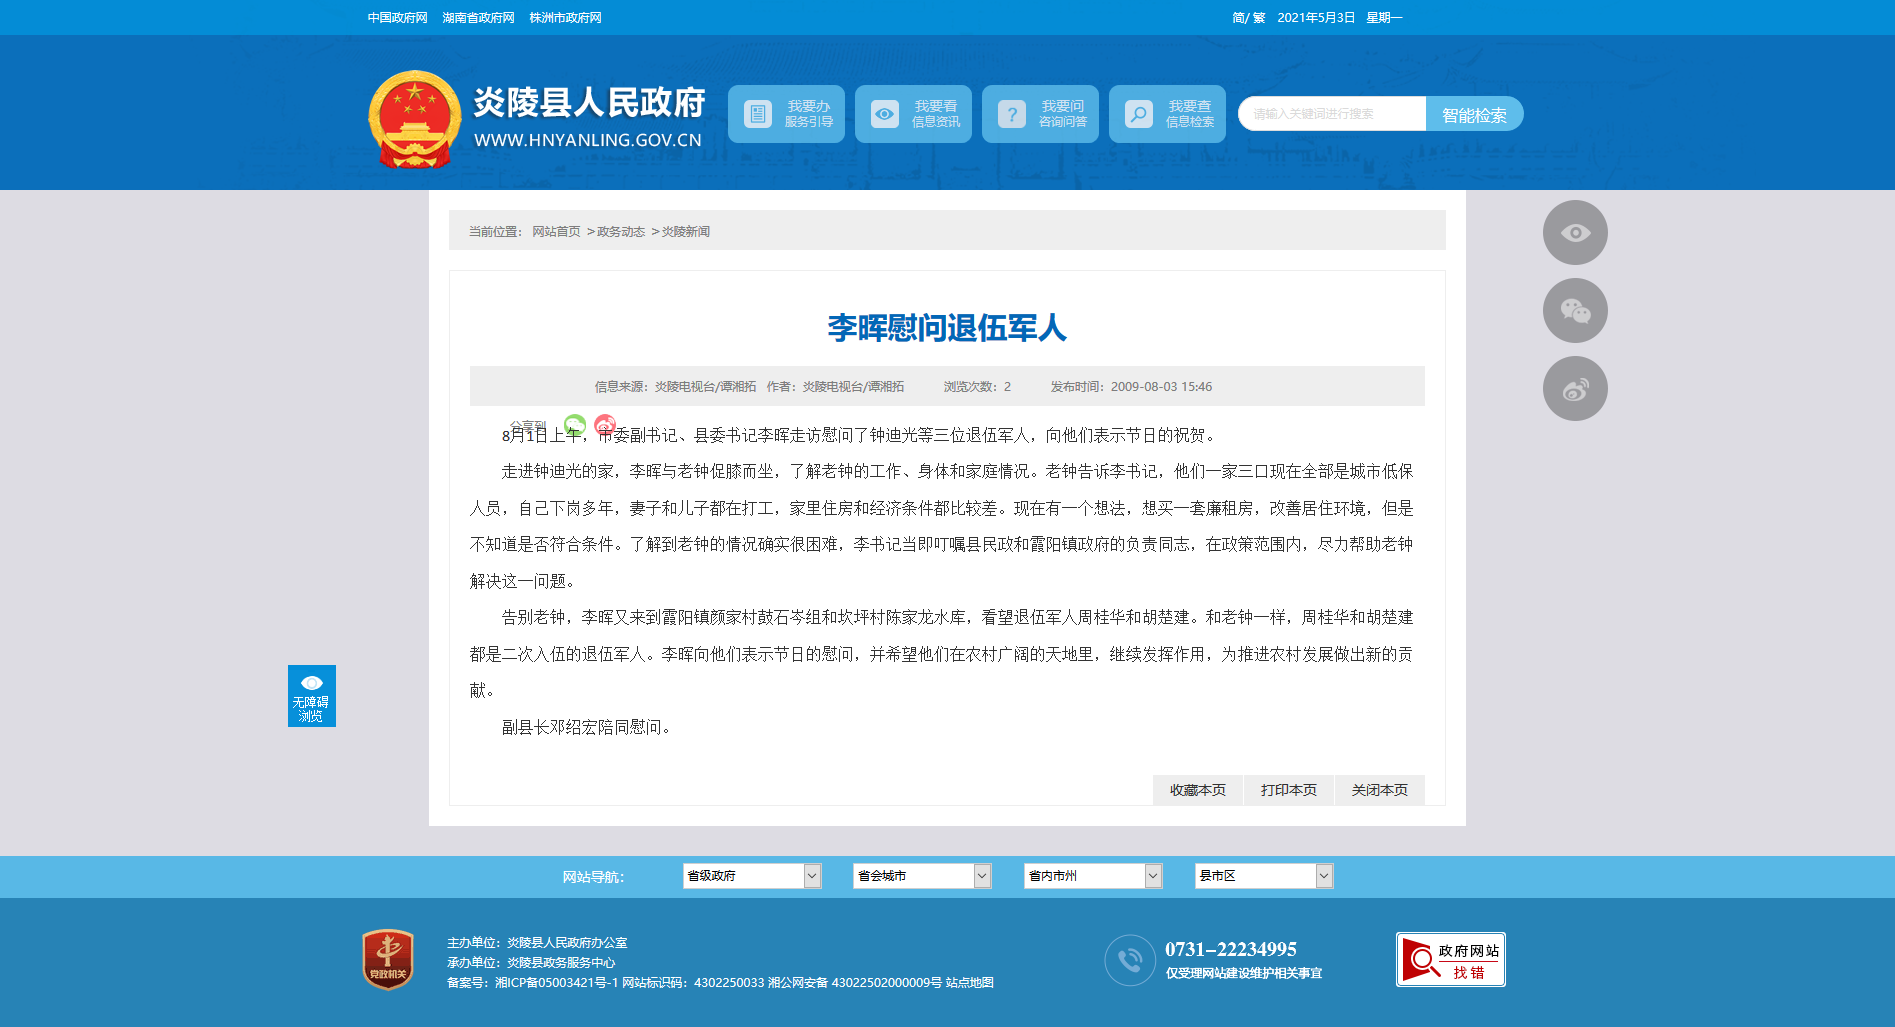
Task: Click the 党政机关 badge icon
Action: [388, 960]
